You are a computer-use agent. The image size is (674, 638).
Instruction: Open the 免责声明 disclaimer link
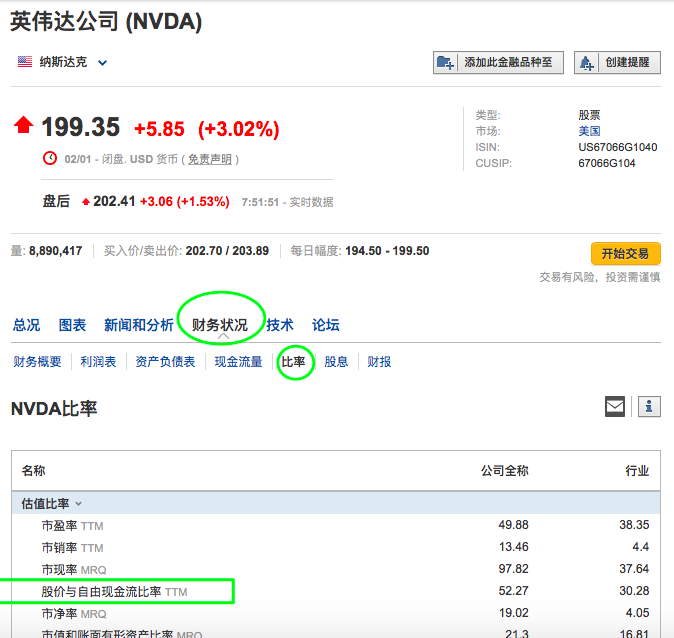210,160
